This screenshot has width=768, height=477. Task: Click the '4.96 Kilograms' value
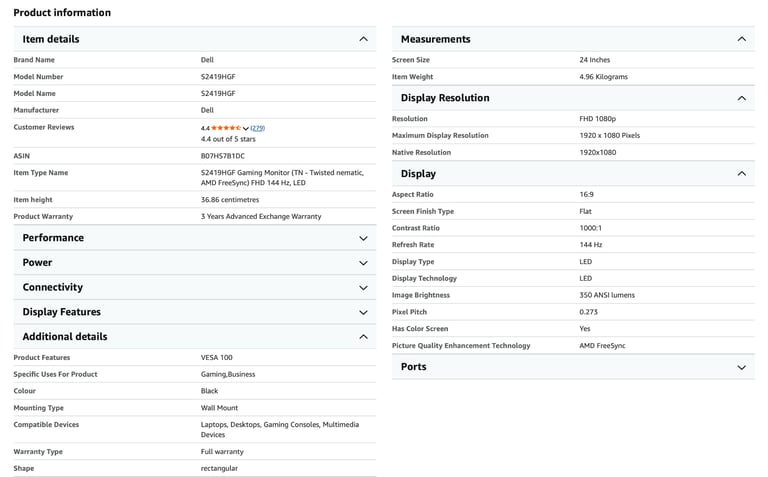tap(603, 77)
